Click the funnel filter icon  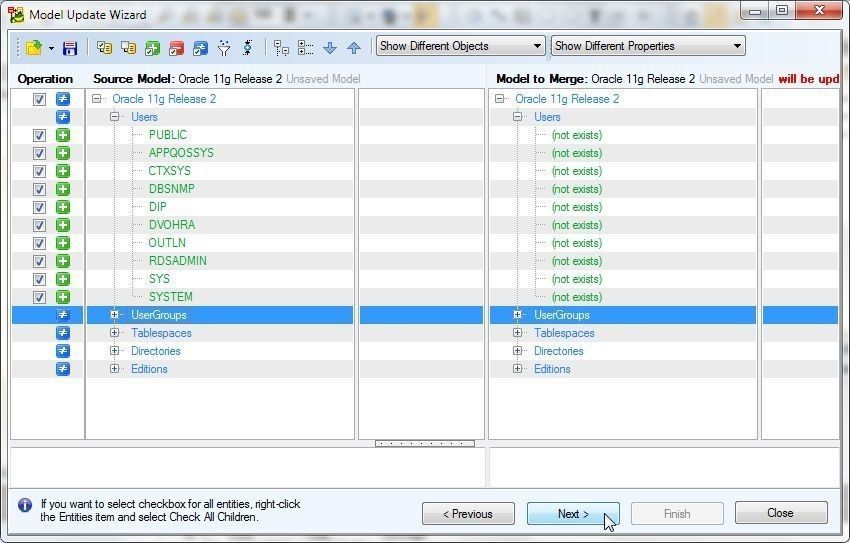224,48
